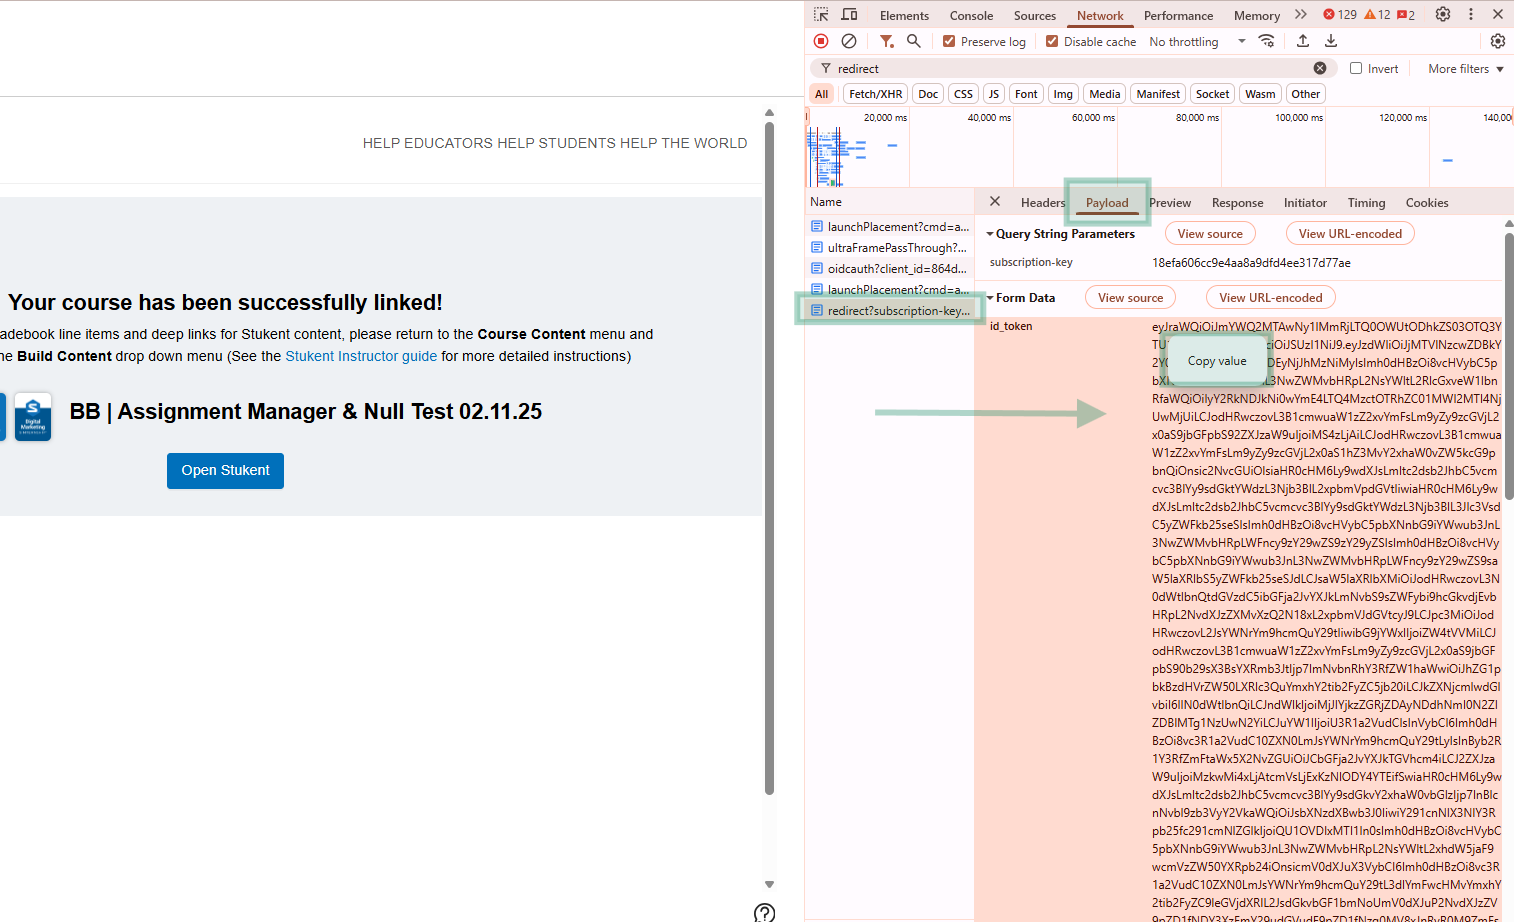Enable the Invert filter checkbox
The width and height of the screenshot is (1514, 922).
1356,68
